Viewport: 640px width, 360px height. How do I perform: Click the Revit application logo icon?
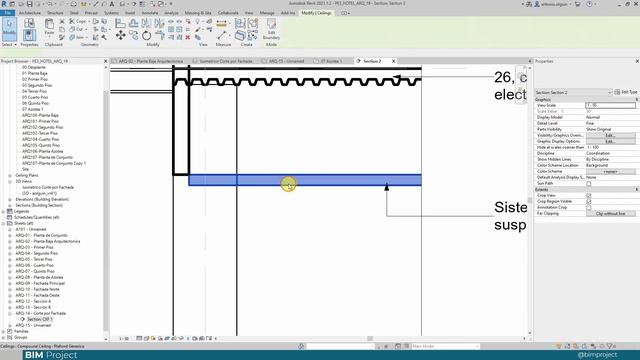point(4,4)
